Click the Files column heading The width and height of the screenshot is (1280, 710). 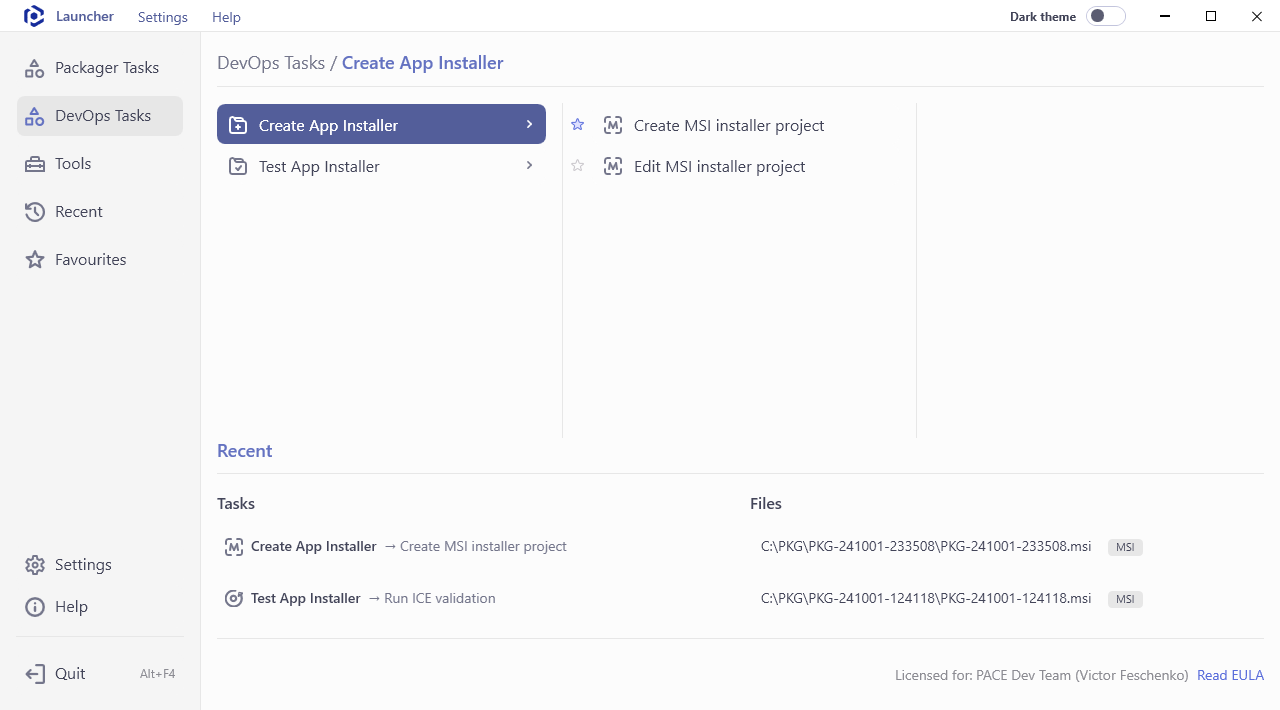[x=766, y=504]
